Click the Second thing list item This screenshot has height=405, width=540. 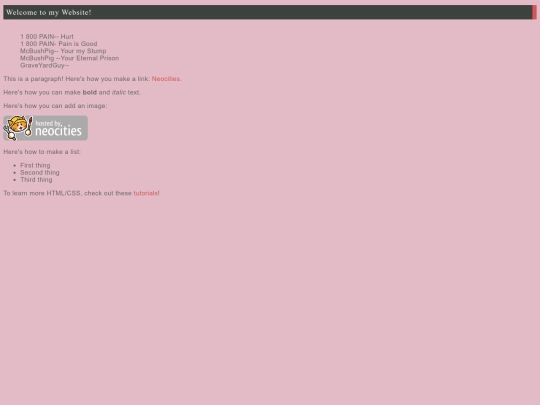coord(40,173)
